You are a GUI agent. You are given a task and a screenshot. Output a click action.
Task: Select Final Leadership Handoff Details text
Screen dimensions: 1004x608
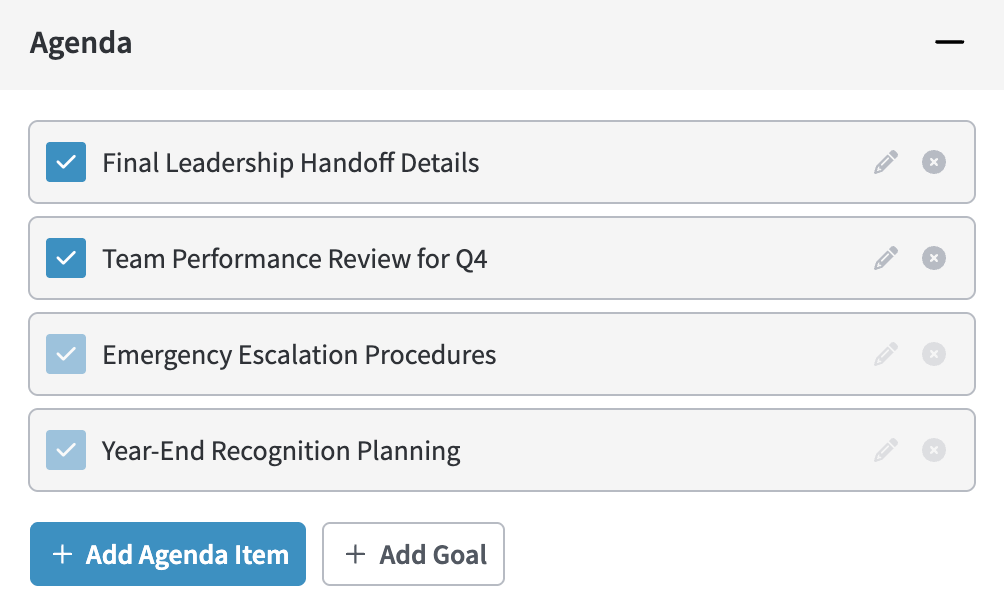tap(291, 162)
